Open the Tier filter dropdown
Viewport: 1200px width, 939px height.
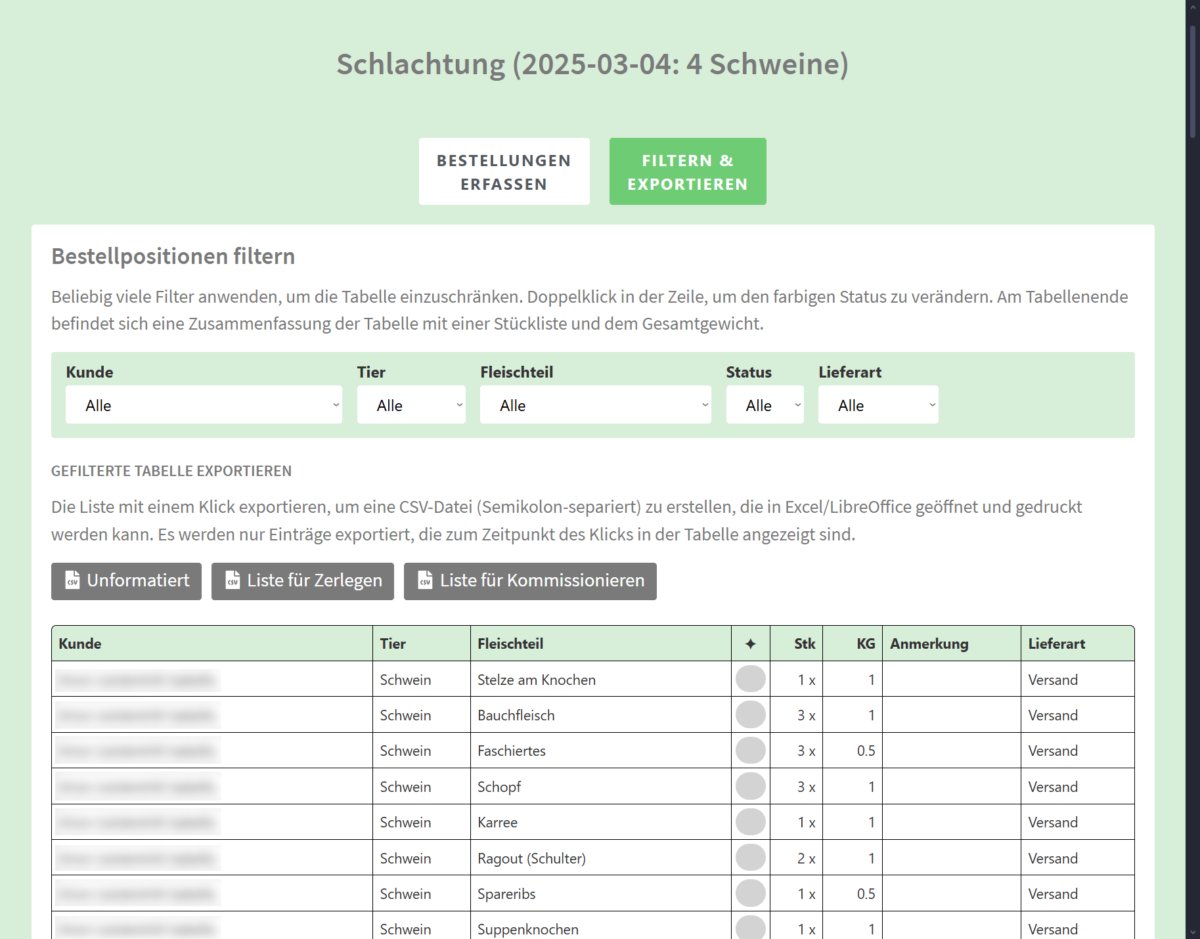pos(411,404)
